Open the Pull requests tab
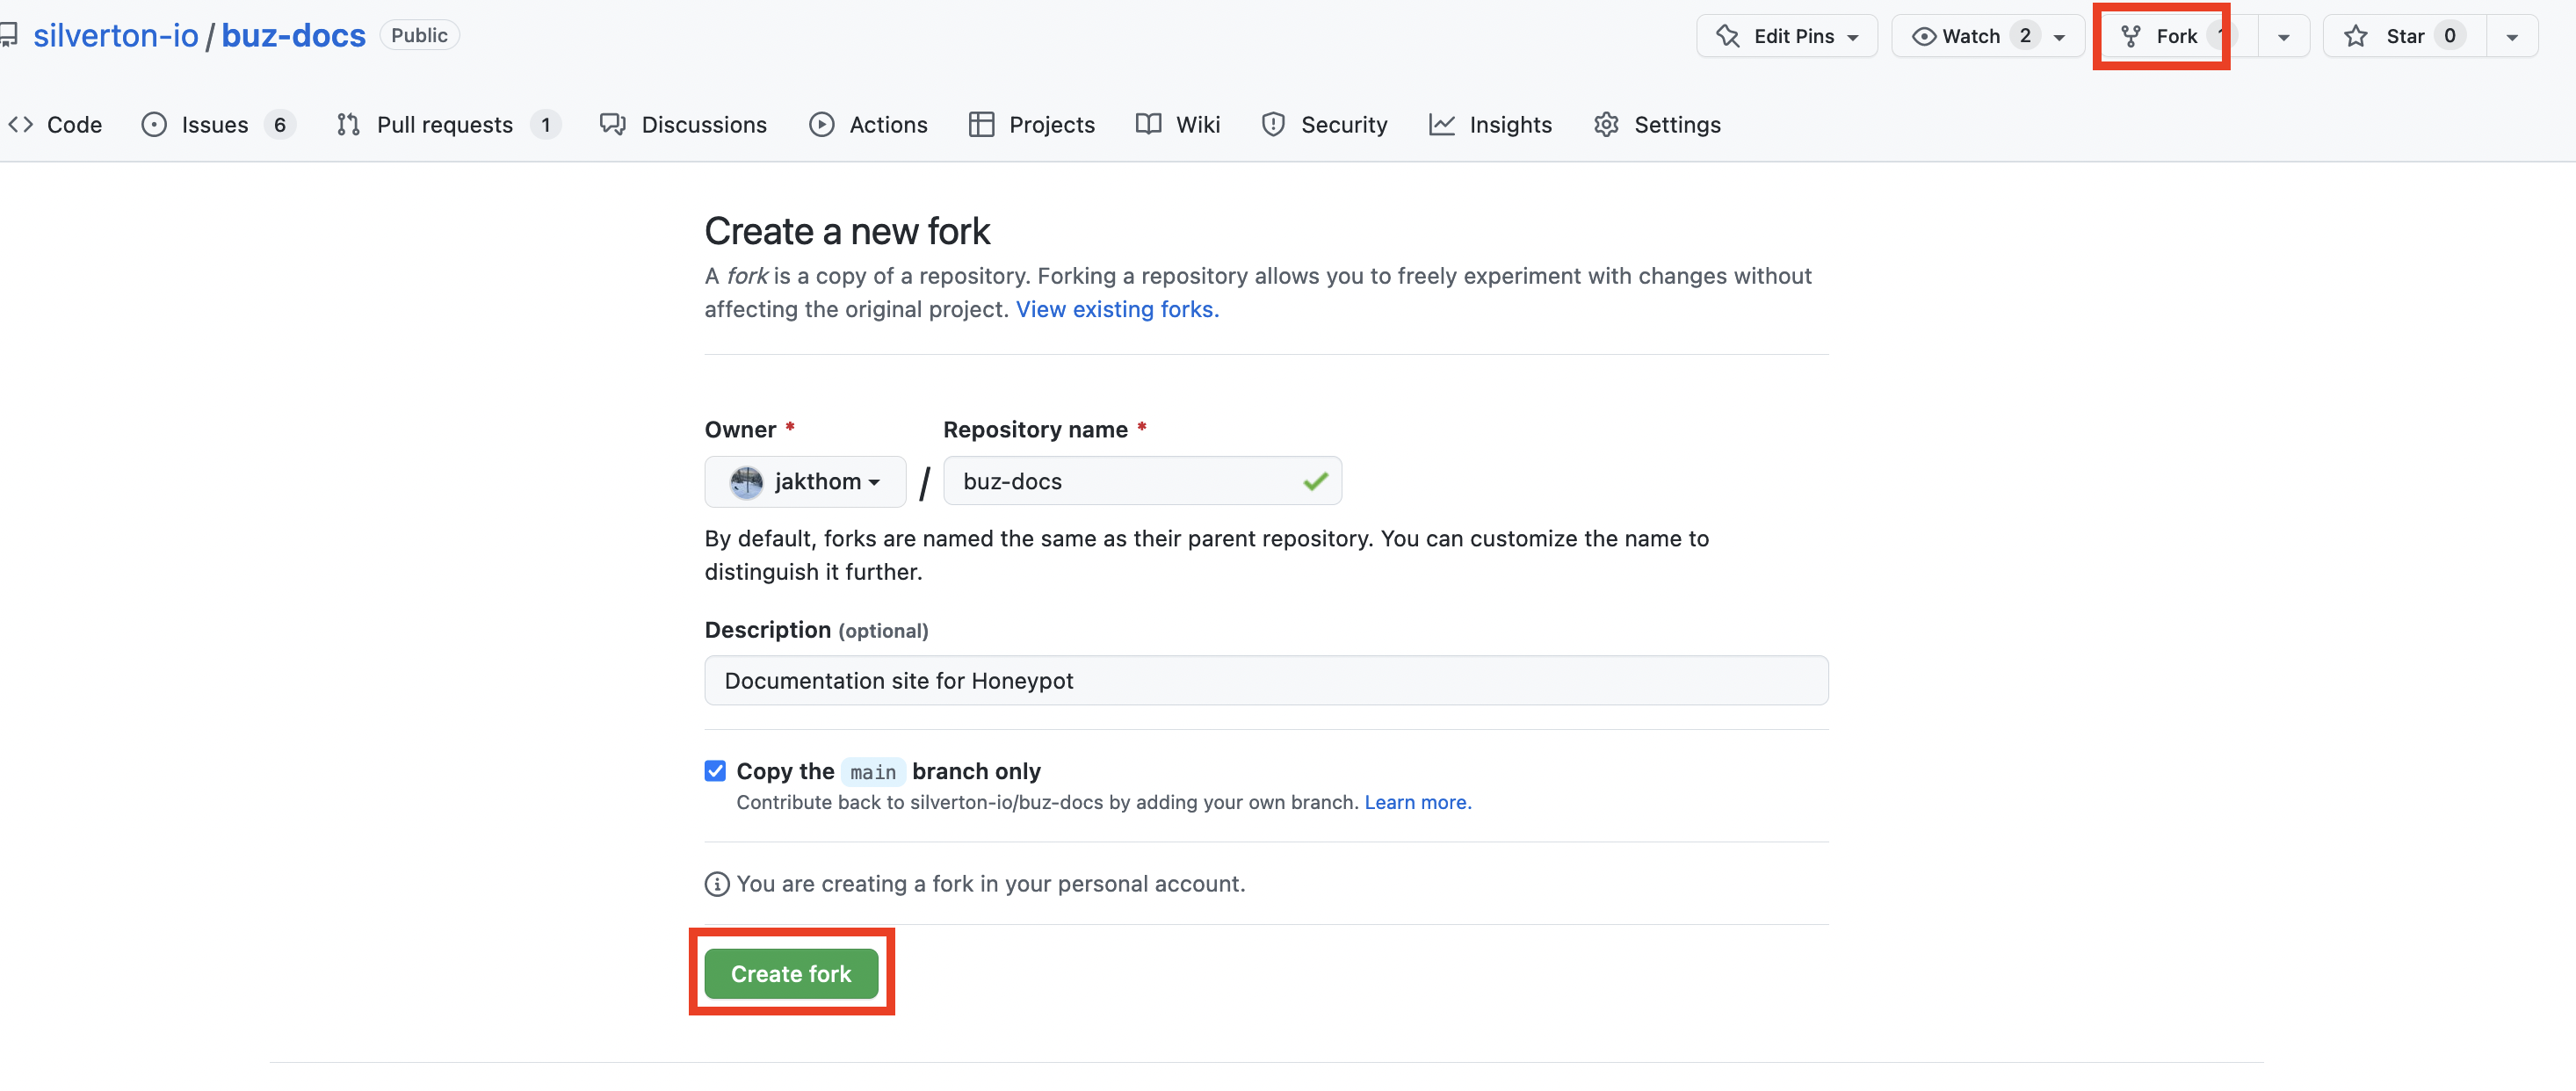This screenshot has height=1091, width=2576. click(448, 125)
